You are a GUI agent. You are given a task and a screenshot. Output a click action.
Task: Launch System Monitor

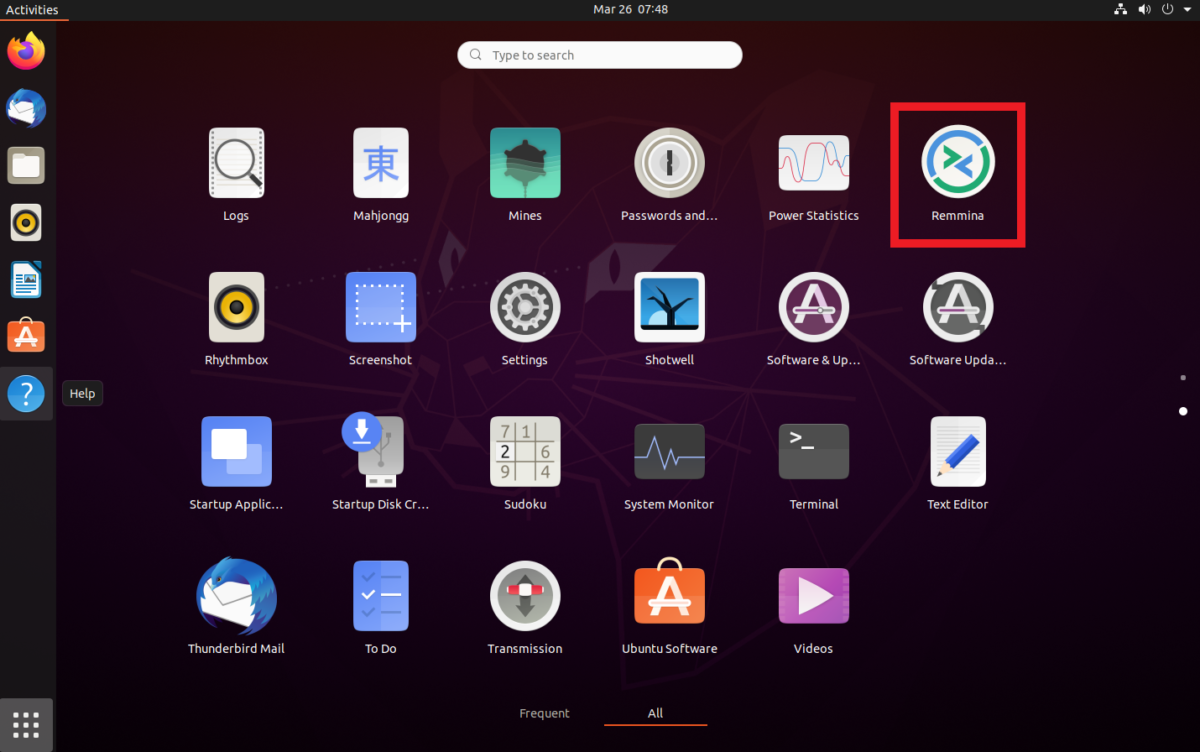coord(669,451)
